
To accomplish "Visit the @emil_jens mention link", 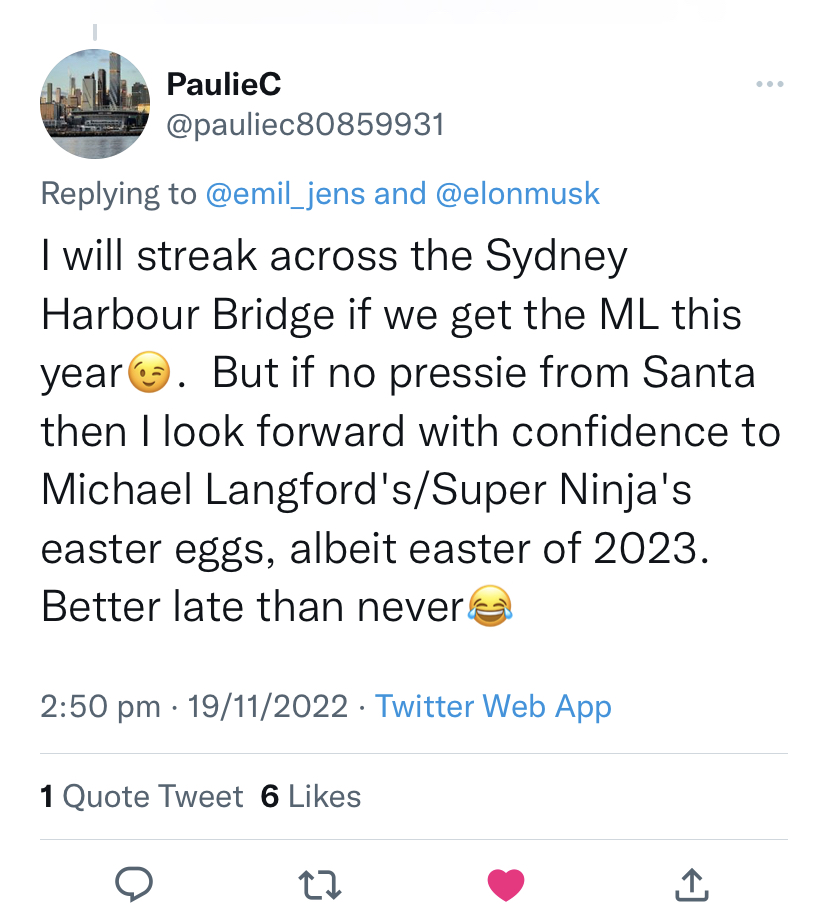I will point(285,193).
